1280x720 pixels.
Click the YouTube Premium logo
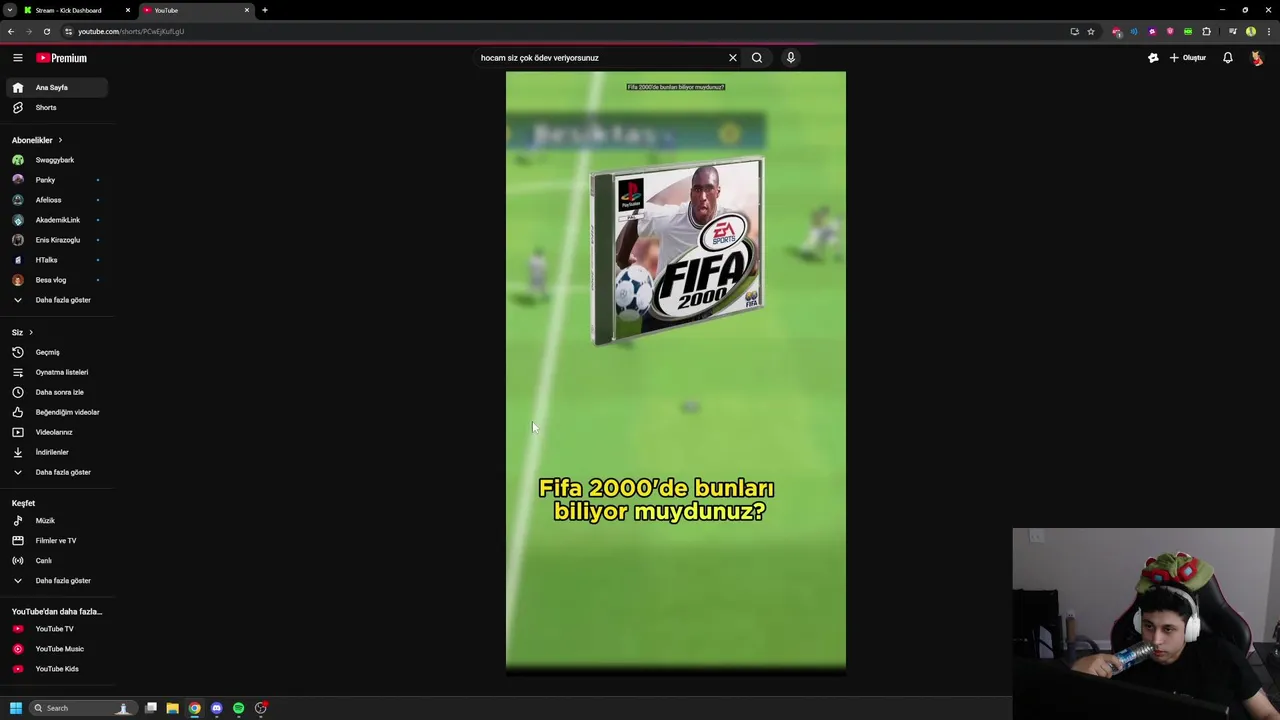click(62, 58)
